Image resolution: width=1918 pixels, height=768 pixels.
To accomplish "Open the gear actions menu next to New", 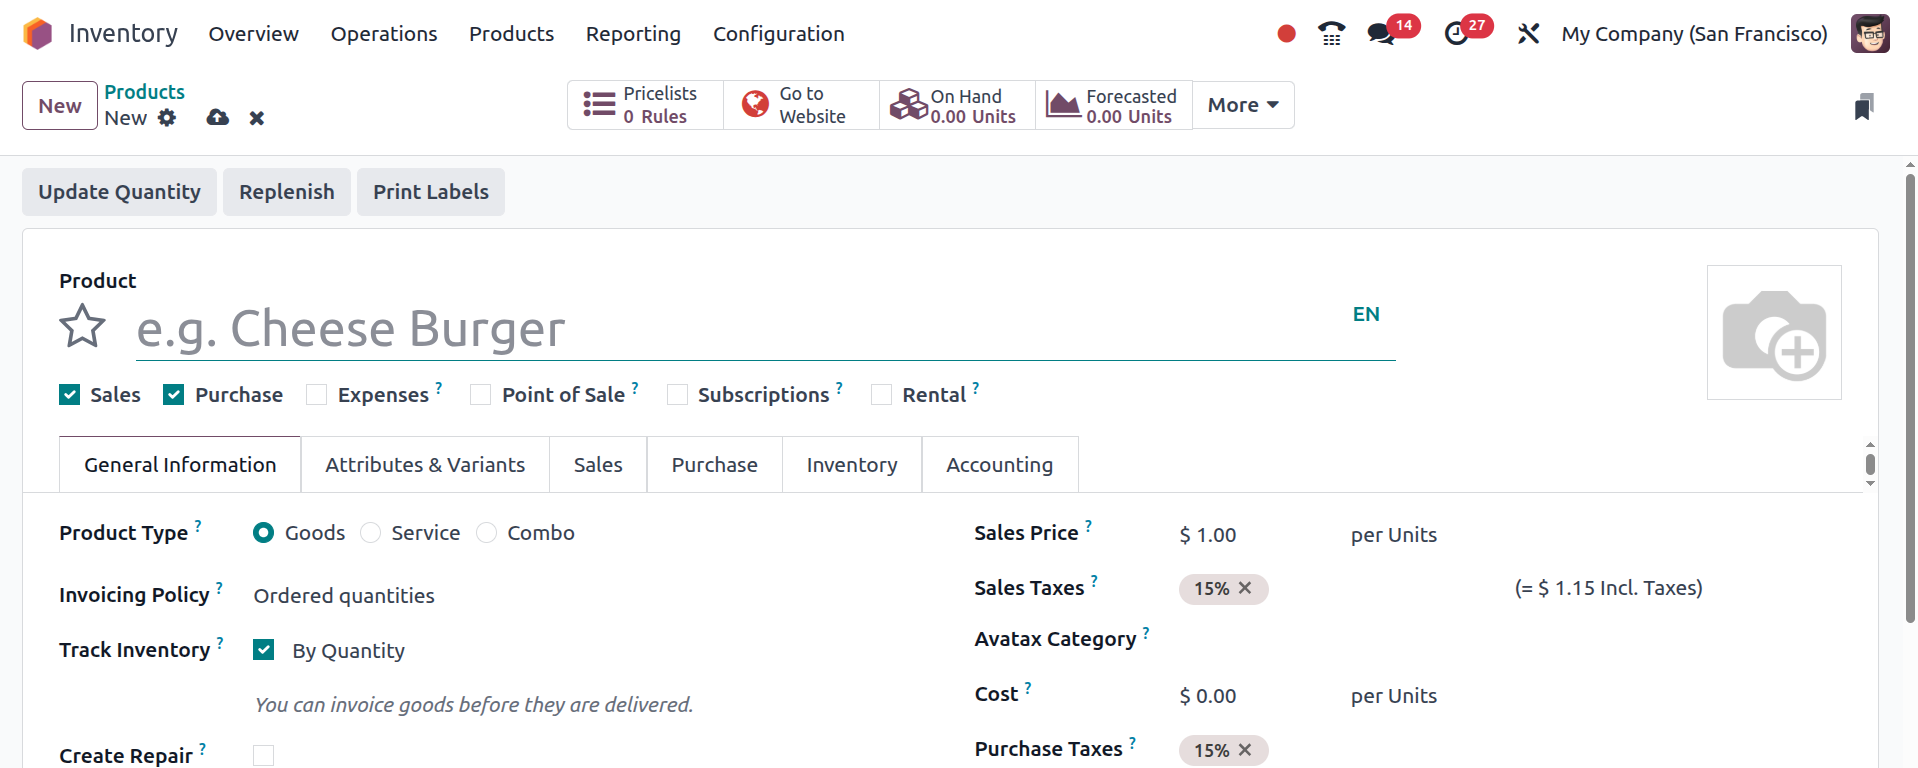I will tap(167, 118).
